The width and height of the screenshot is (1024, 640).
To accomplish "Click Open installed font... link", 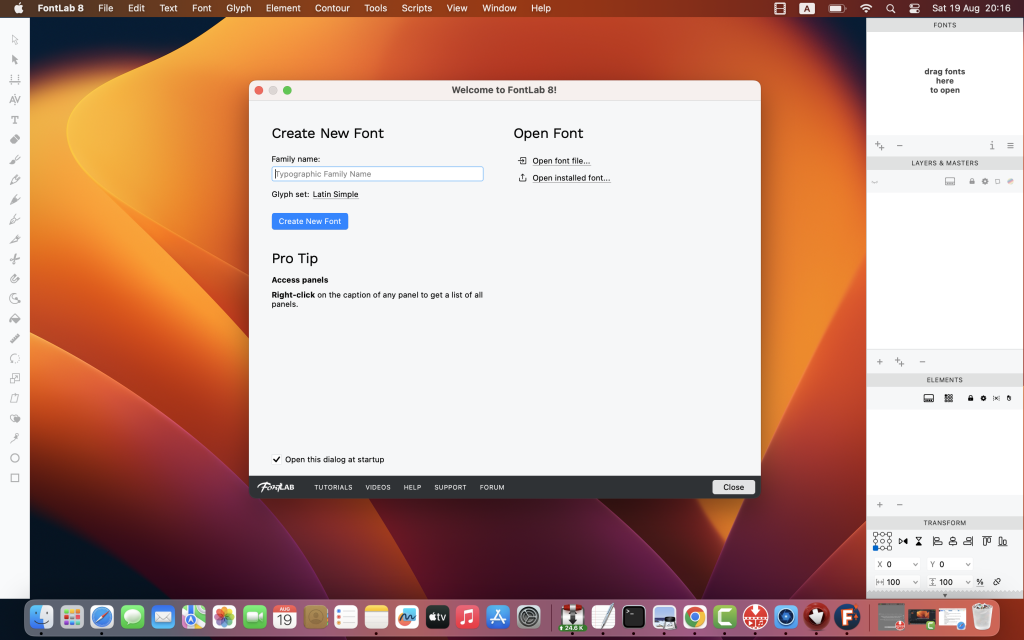I will (571, 178).
